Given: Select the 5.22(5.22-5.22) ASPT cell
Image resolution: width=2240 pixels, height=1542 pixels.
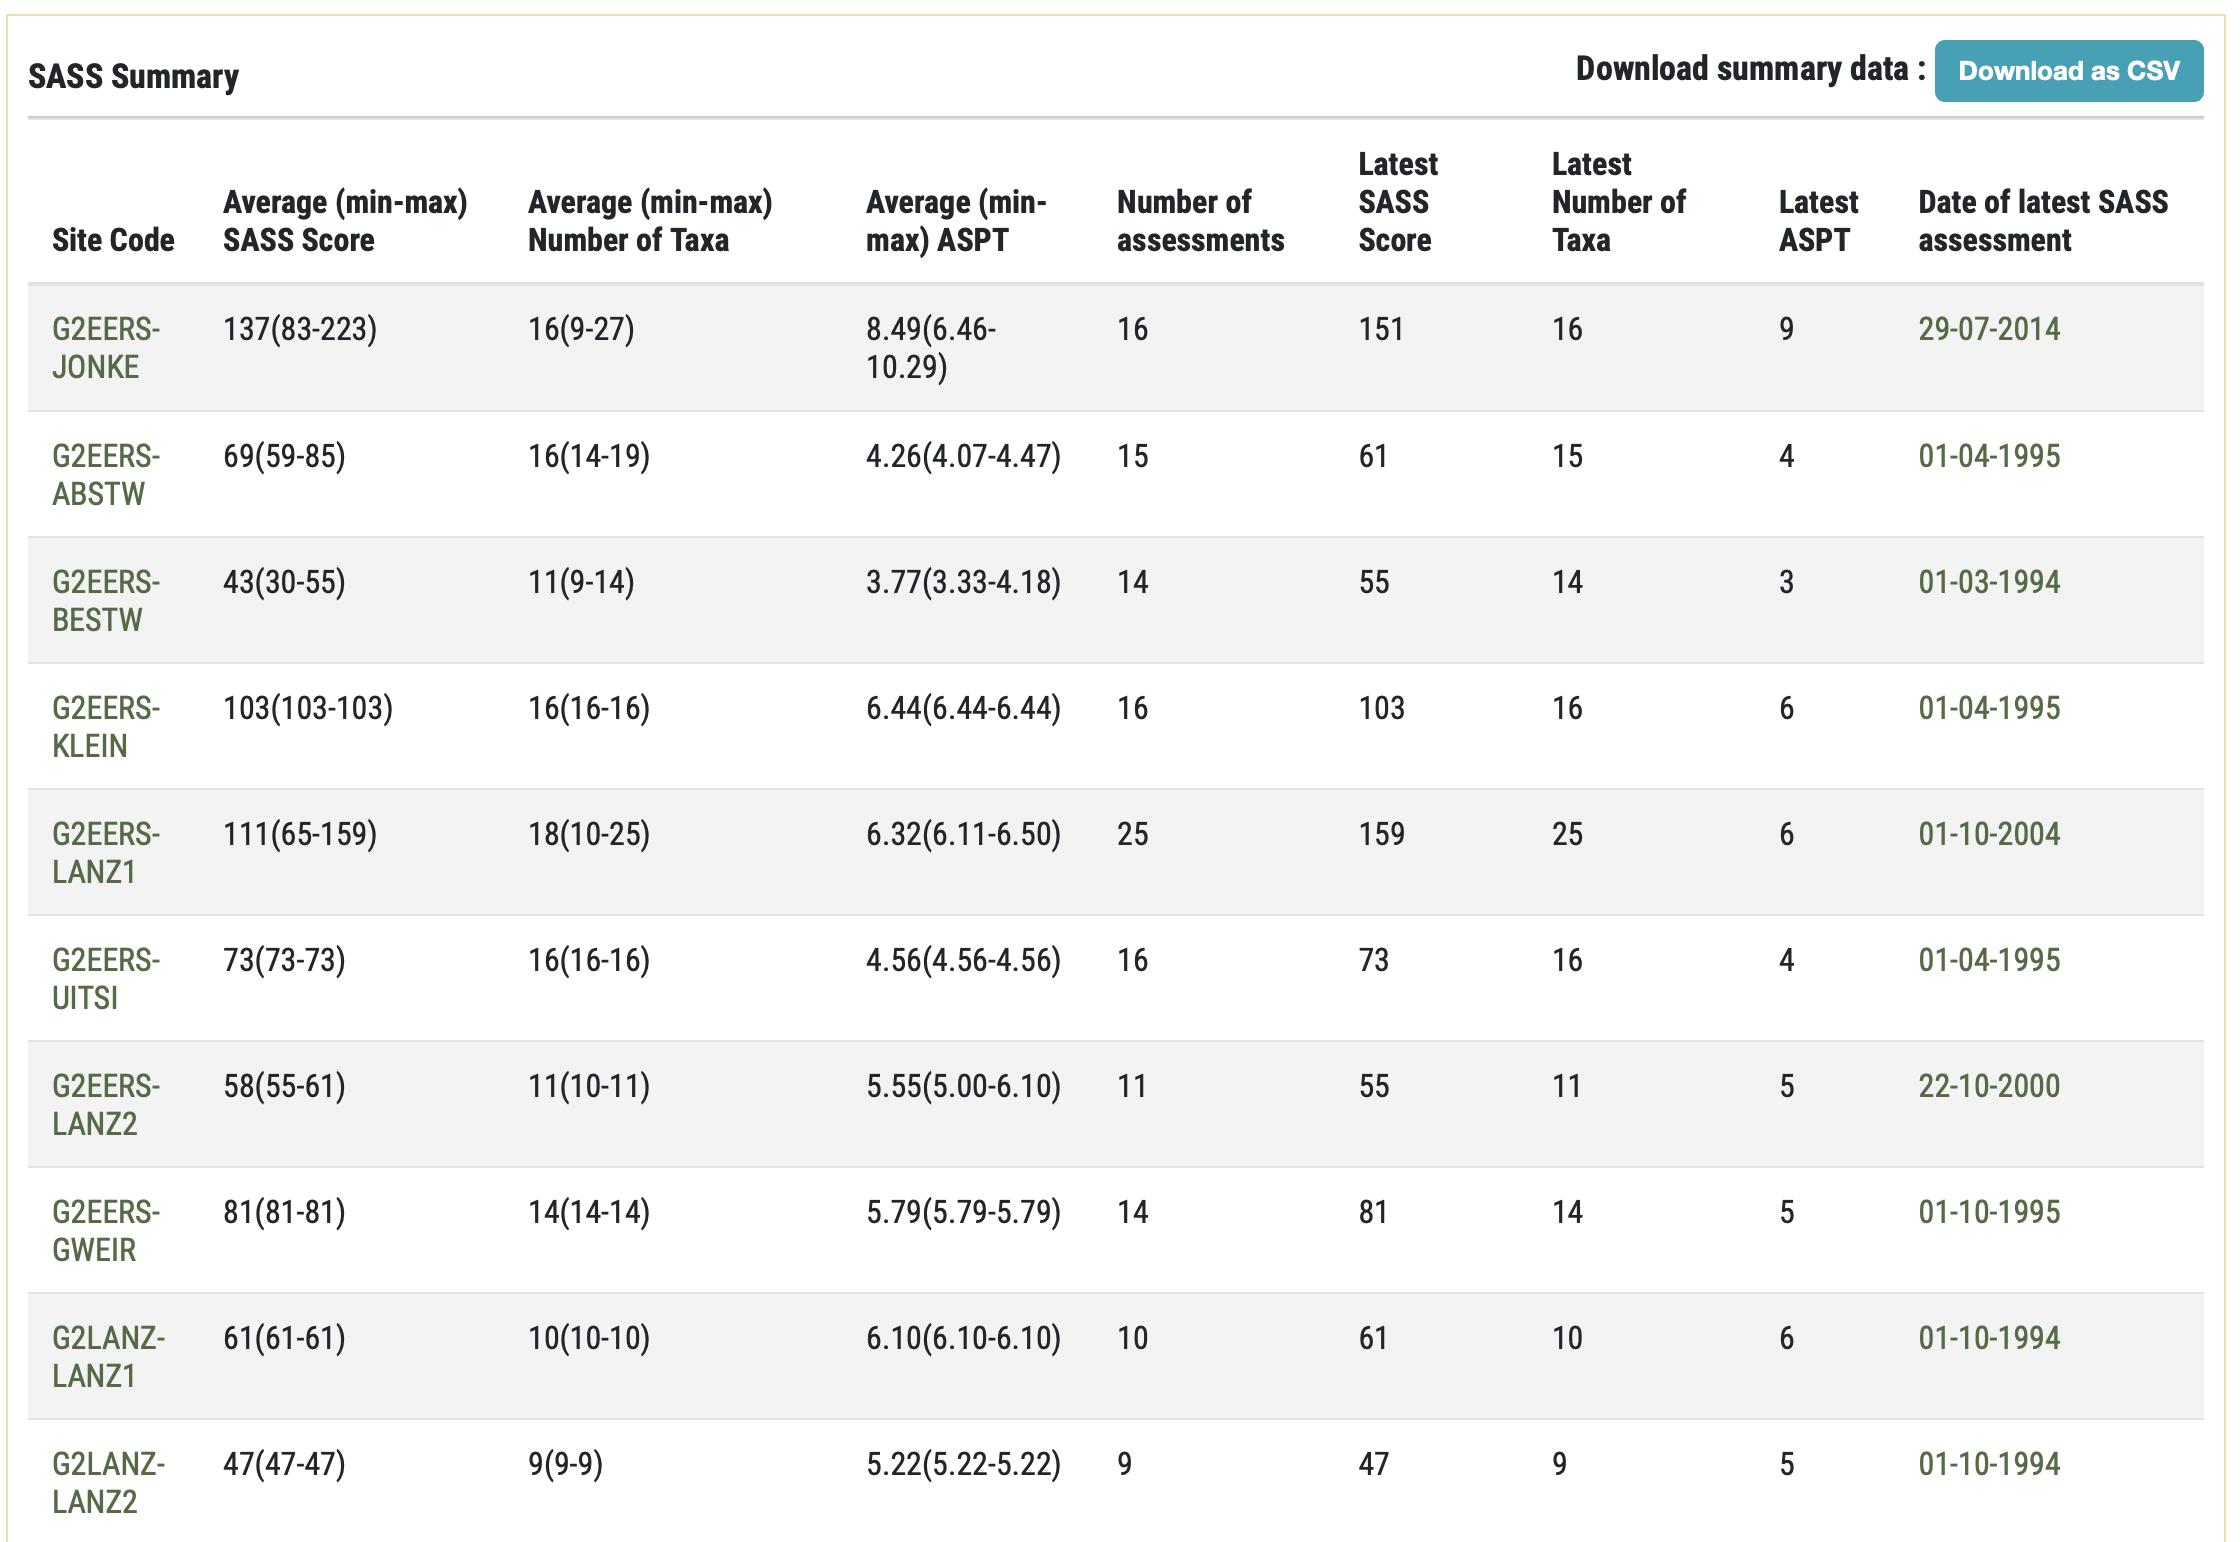Looking at the screenshot, I should coord(963,1464).
